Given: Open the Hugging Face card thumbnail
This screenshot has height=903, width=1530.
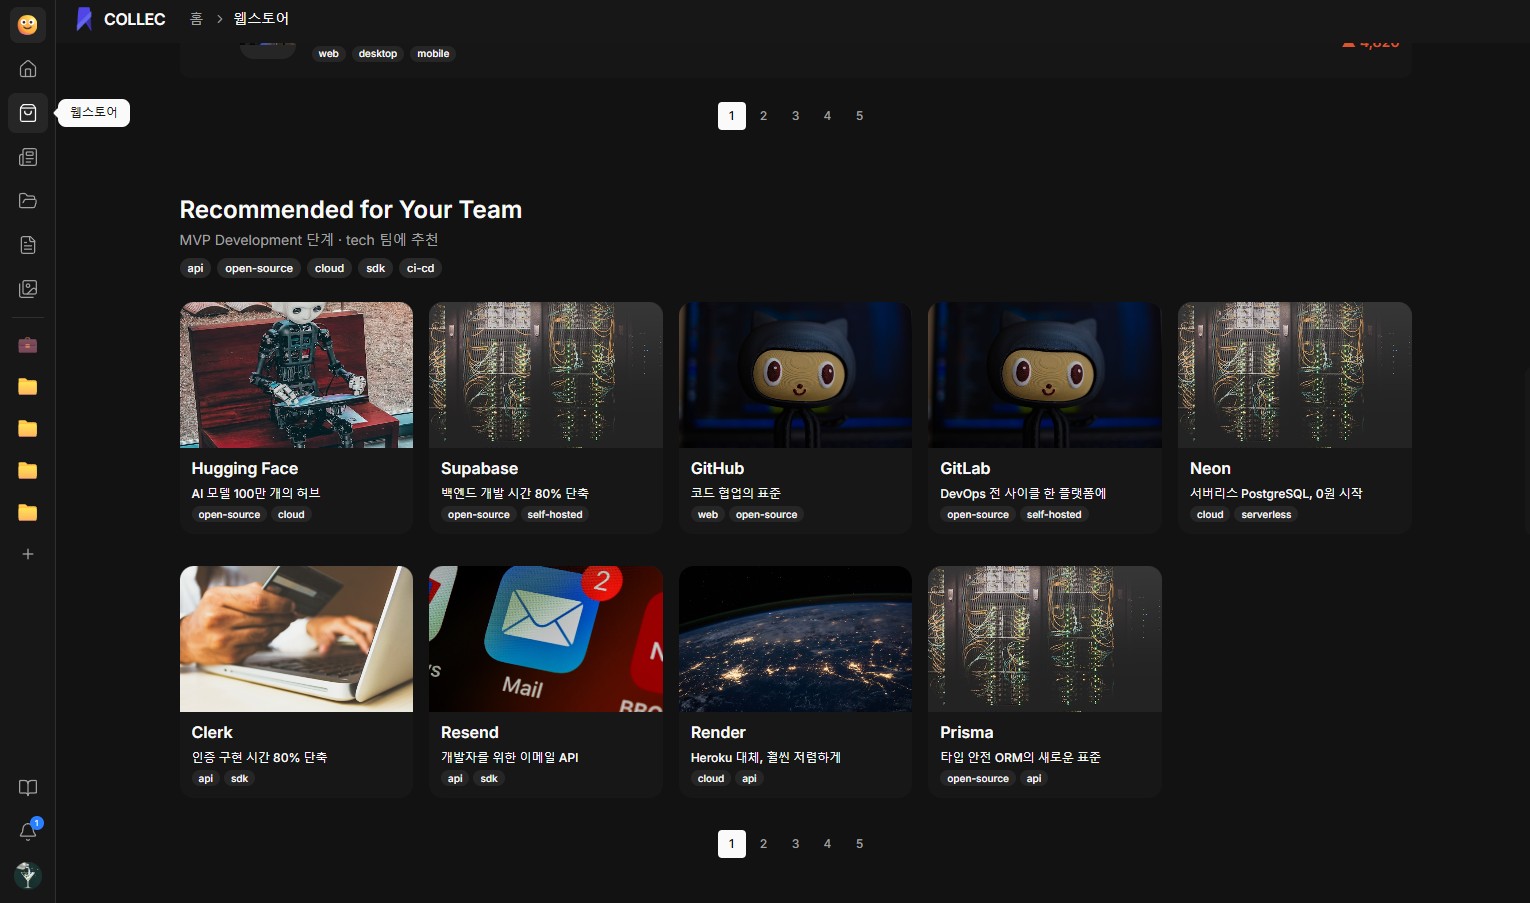Looking at the screenshot, I should (296, 375).
